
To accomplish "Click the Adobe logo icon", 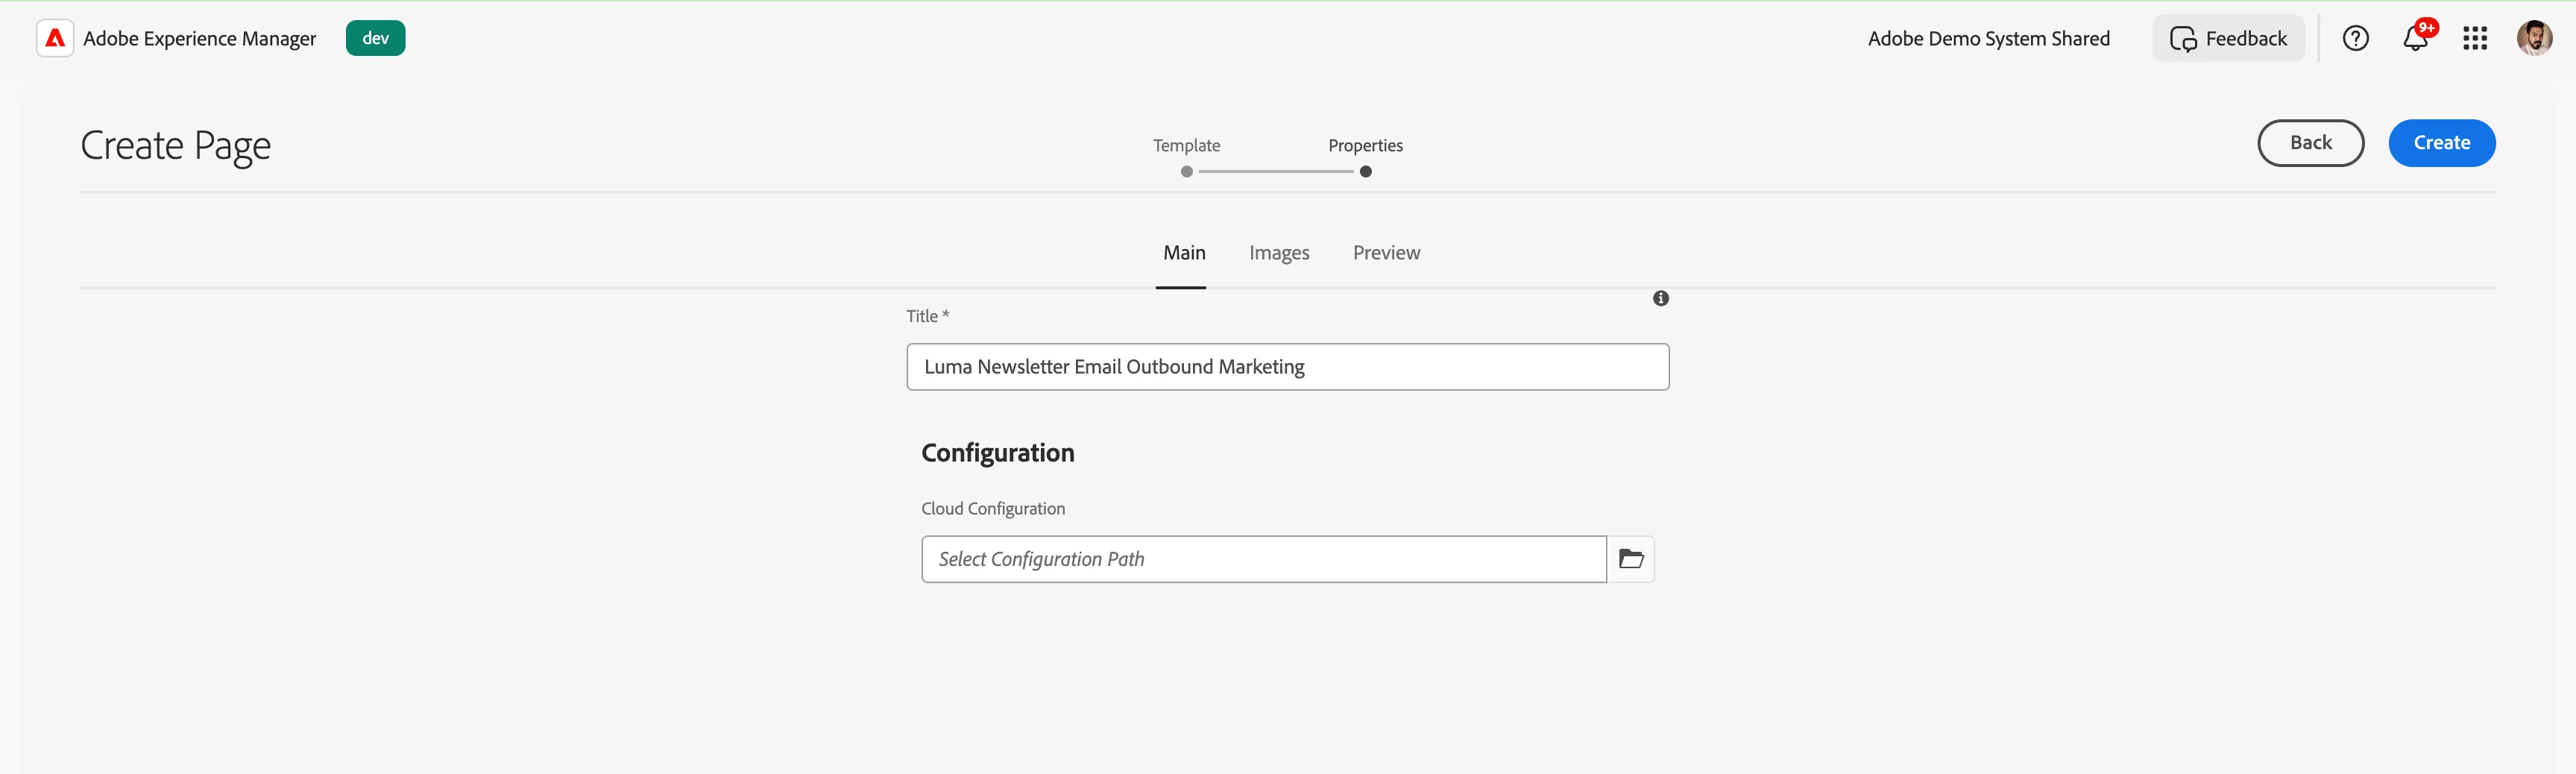I will pyautogui.click(x=55, y=38).
